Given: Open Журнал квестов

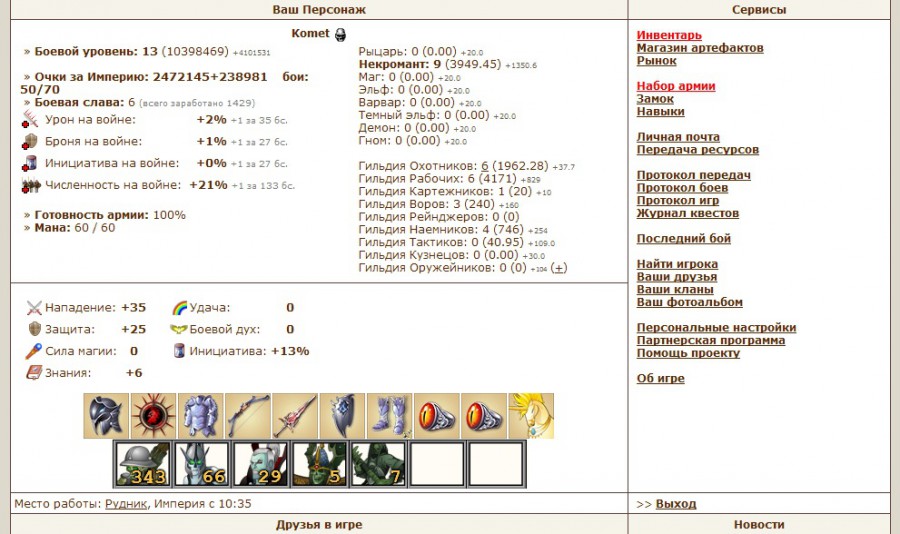Looking at the screenshot, I should [688, 213].
